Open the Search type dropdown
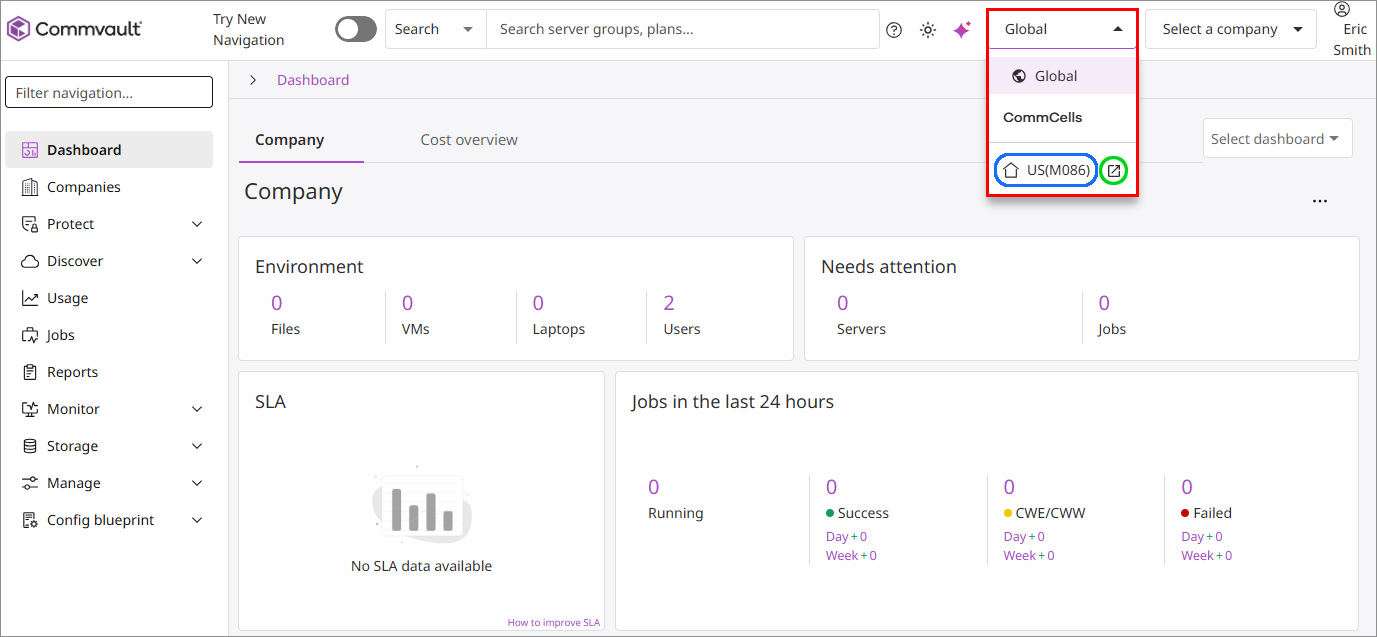 pos(435,29)
